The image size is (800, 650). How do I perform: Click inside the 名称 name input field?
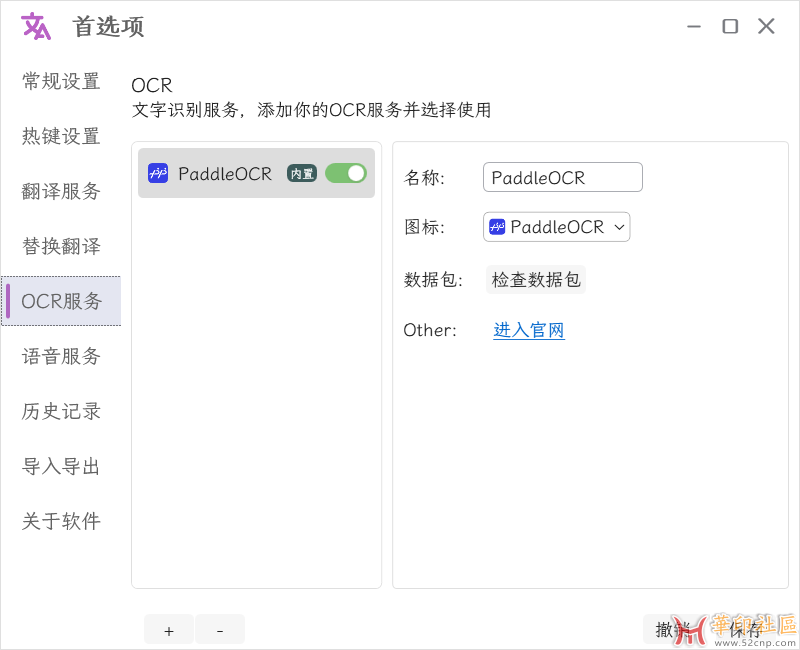562,177
